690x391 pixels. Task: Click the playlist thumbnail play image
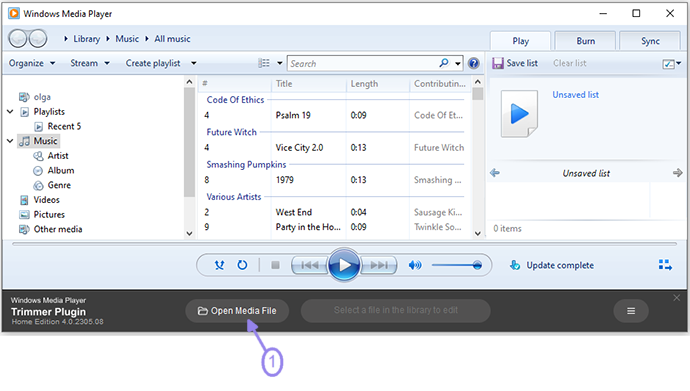click(519, 114)
